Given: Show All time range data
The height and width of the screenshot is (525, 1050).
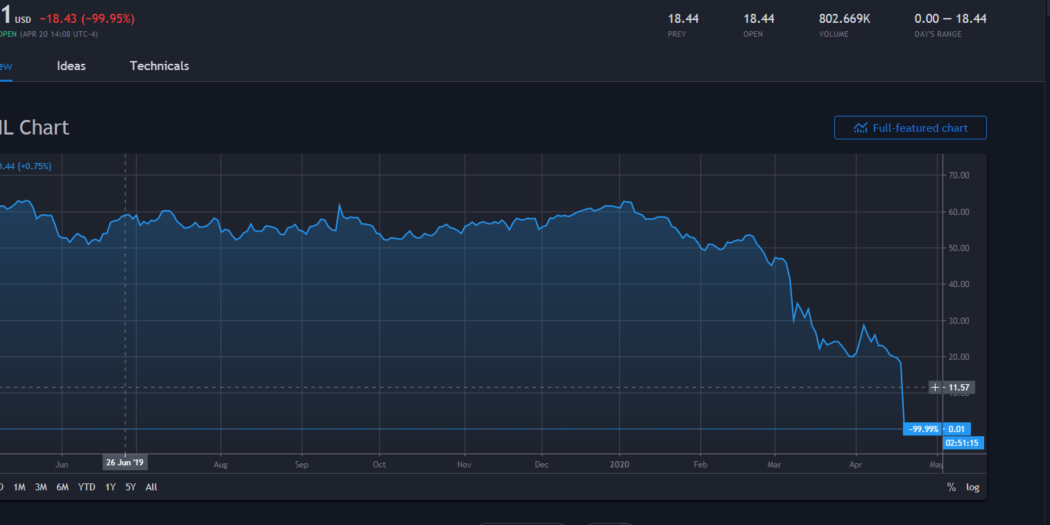Looking at the screenshot, I should point(151,487).
